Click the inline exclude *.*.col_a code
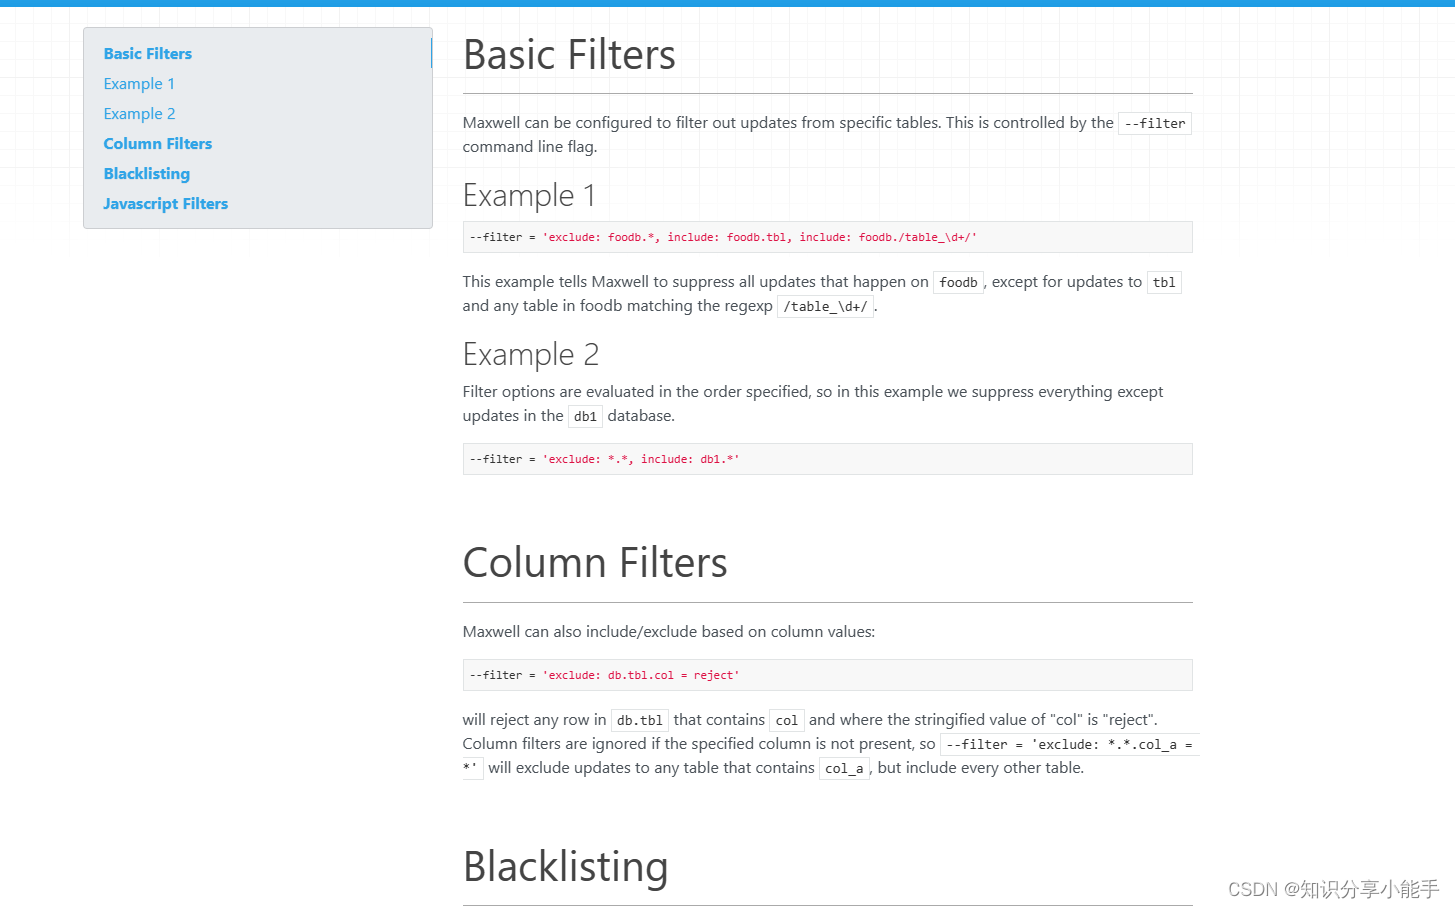Screen dimensions: 1455x908 (x=1069, y=745)
